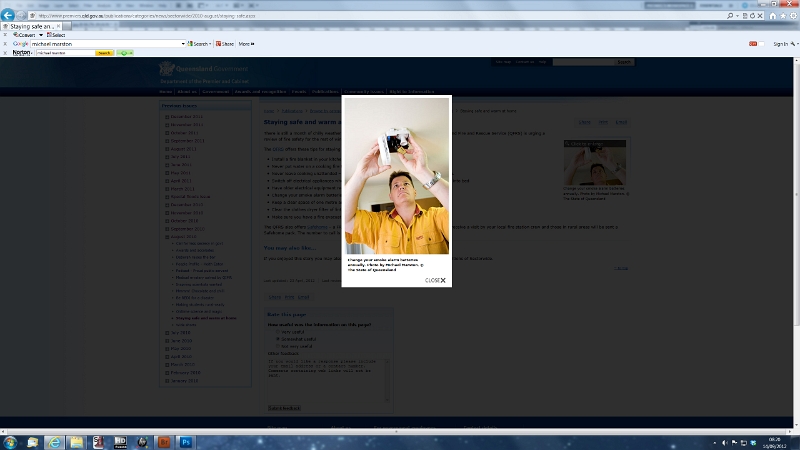Open the Google search box history dropdown
800x450 pixels.
183,44
